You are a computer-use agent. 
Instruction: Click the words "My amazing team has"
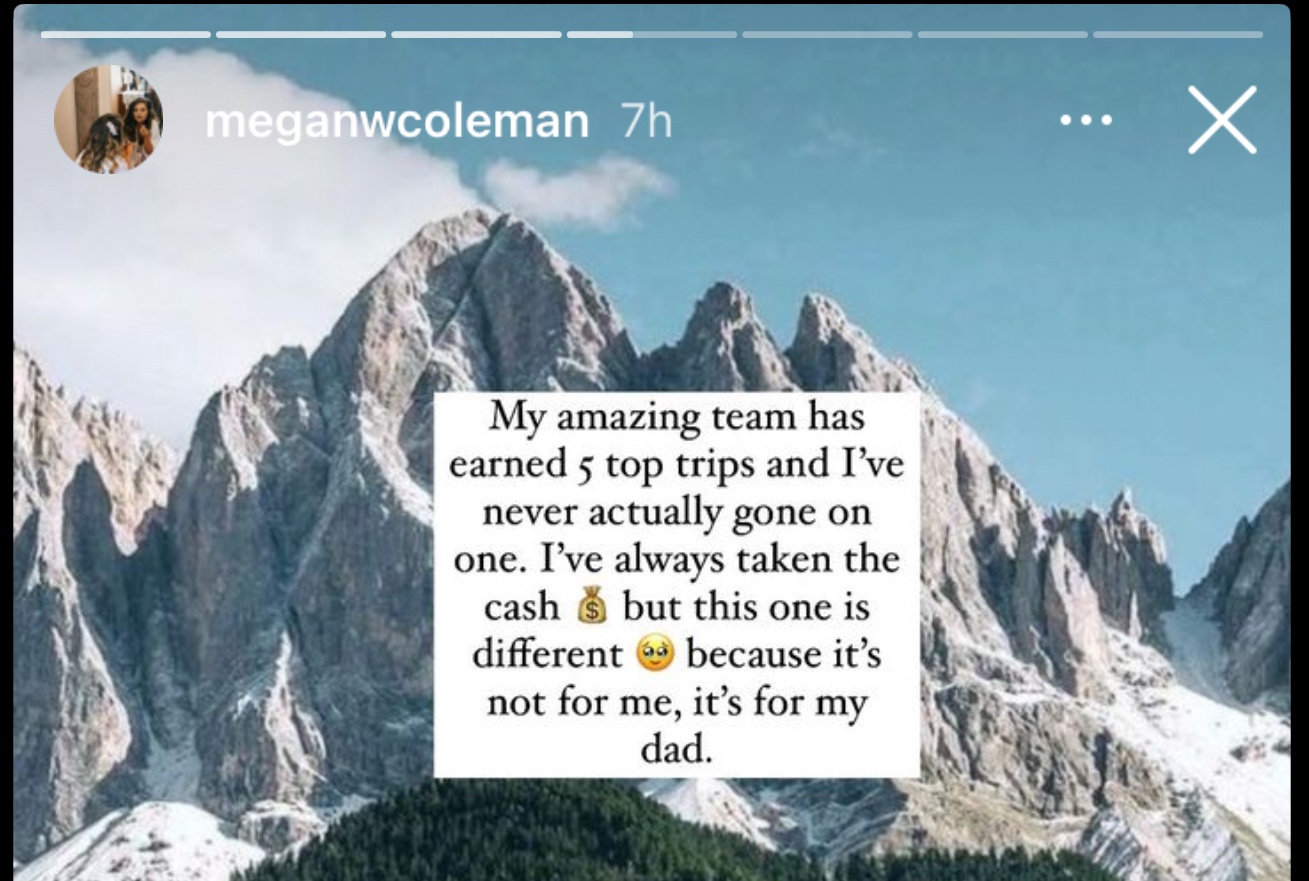[675, 419]
